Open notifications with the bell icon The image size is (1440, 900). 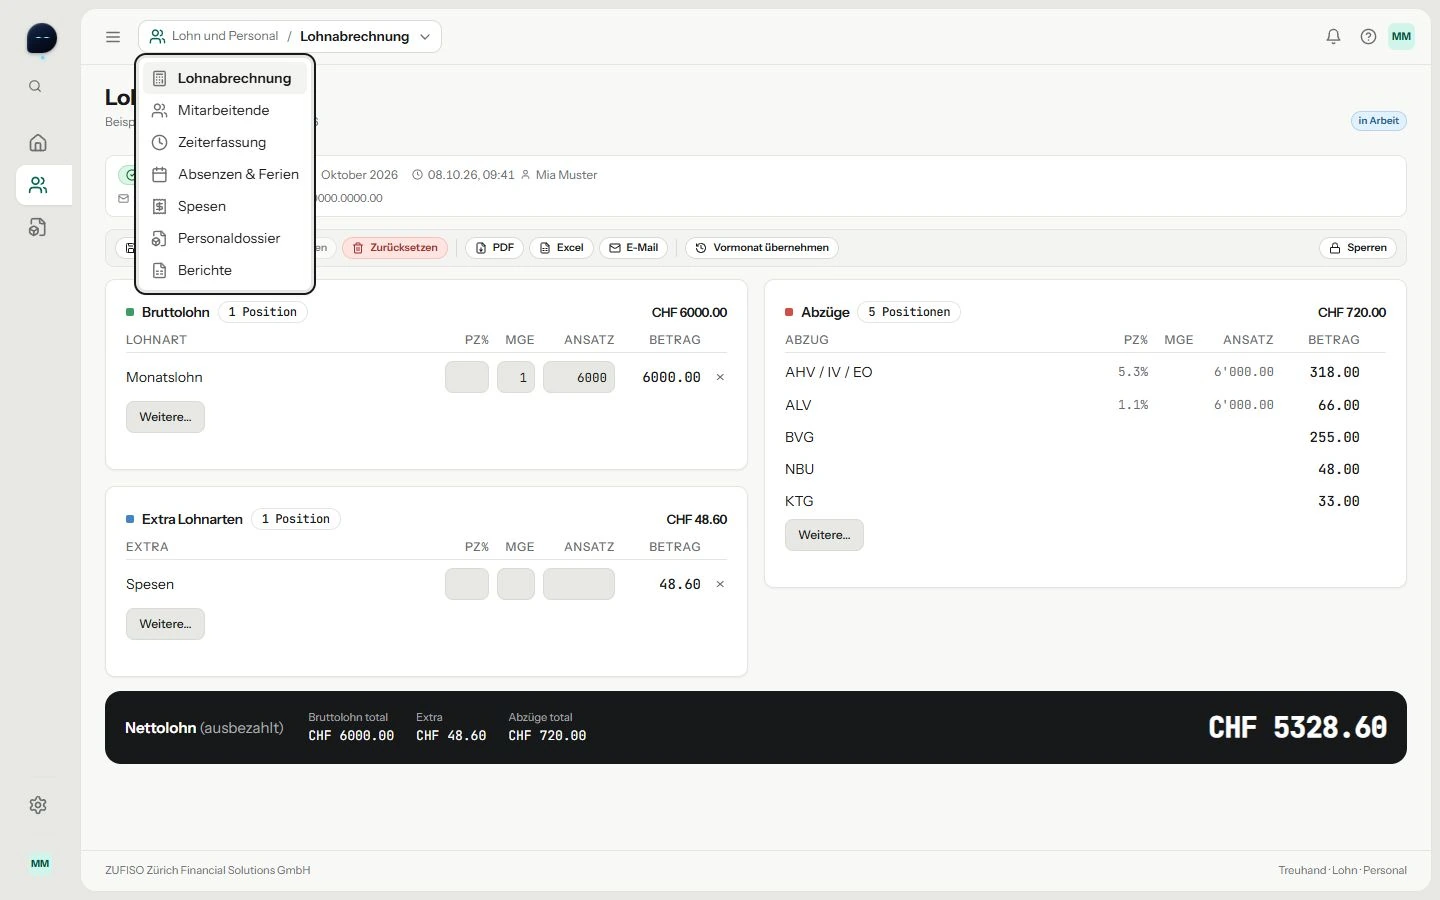point(1333,37)
